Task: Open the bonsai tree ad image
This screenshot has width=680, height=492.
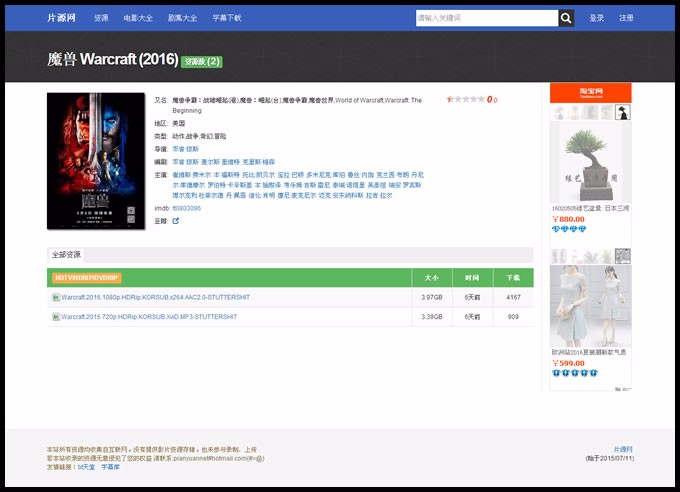Action: (x=591, y=162)
